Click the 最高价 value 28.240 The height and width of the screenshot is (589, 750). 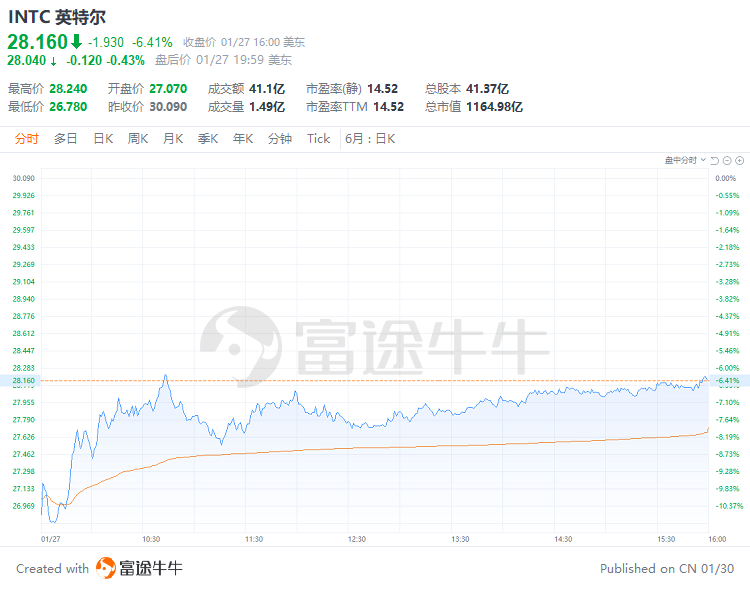pyautogui.click(x=68, y=89)
